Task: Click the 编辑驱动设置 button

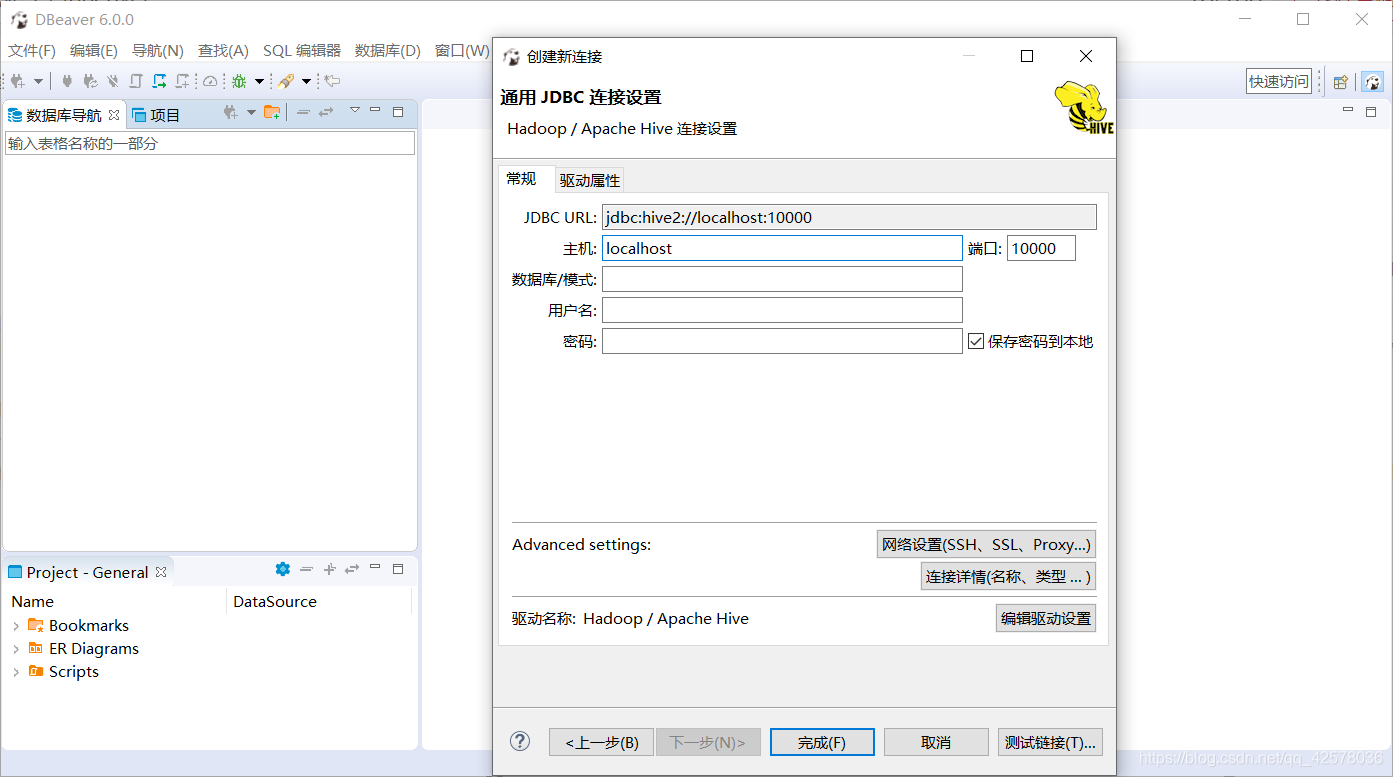Action: [1046, 618]
